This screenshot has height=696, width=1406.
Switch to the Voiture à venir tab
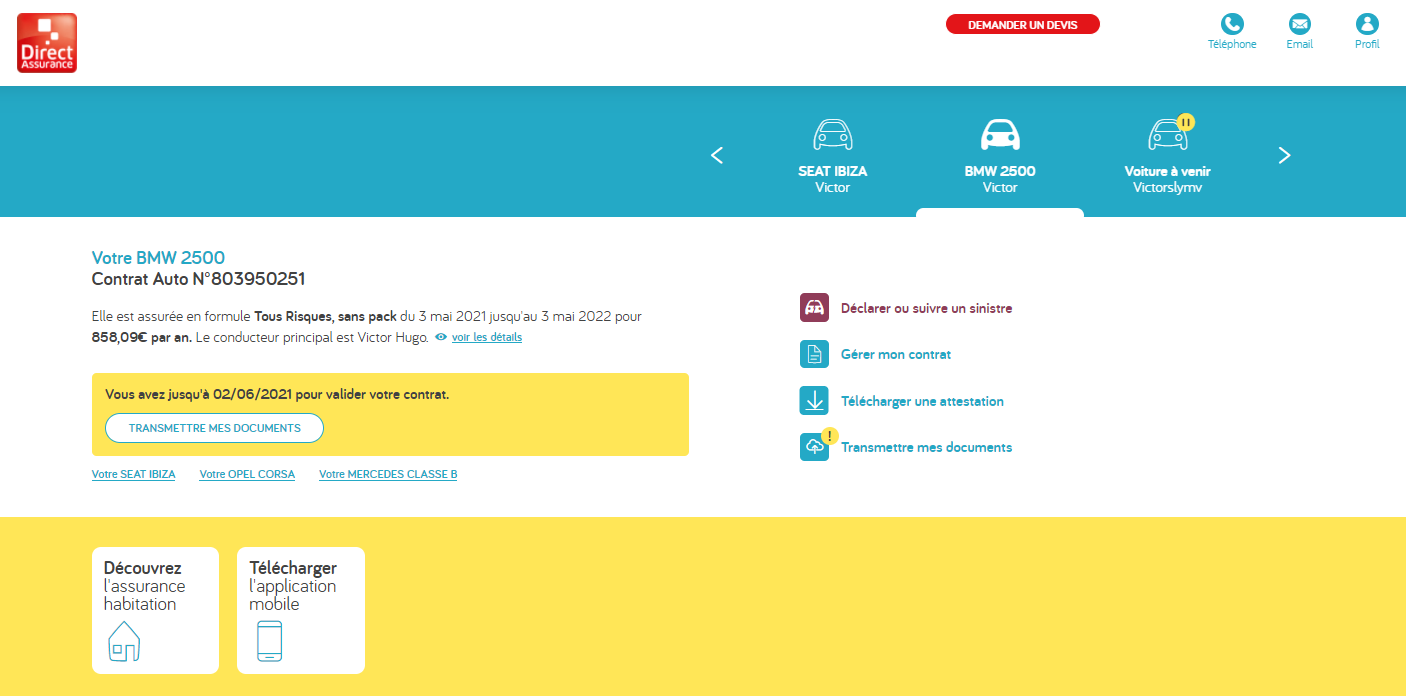(x=1167, y=155)
